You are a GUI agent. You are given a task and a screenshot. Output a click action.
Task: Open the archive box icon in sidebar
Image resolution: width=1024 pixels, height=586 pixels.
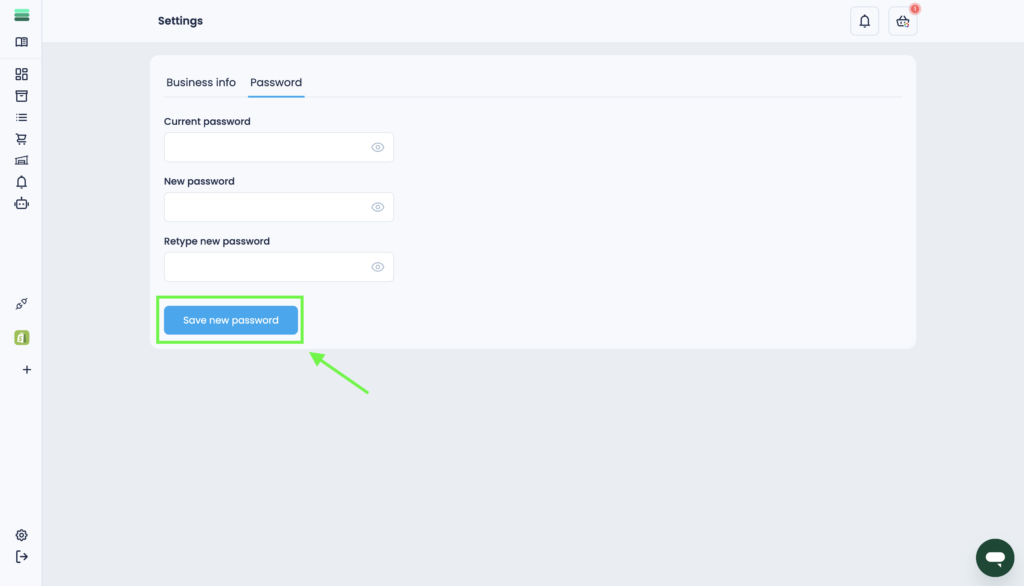point(21,96)
